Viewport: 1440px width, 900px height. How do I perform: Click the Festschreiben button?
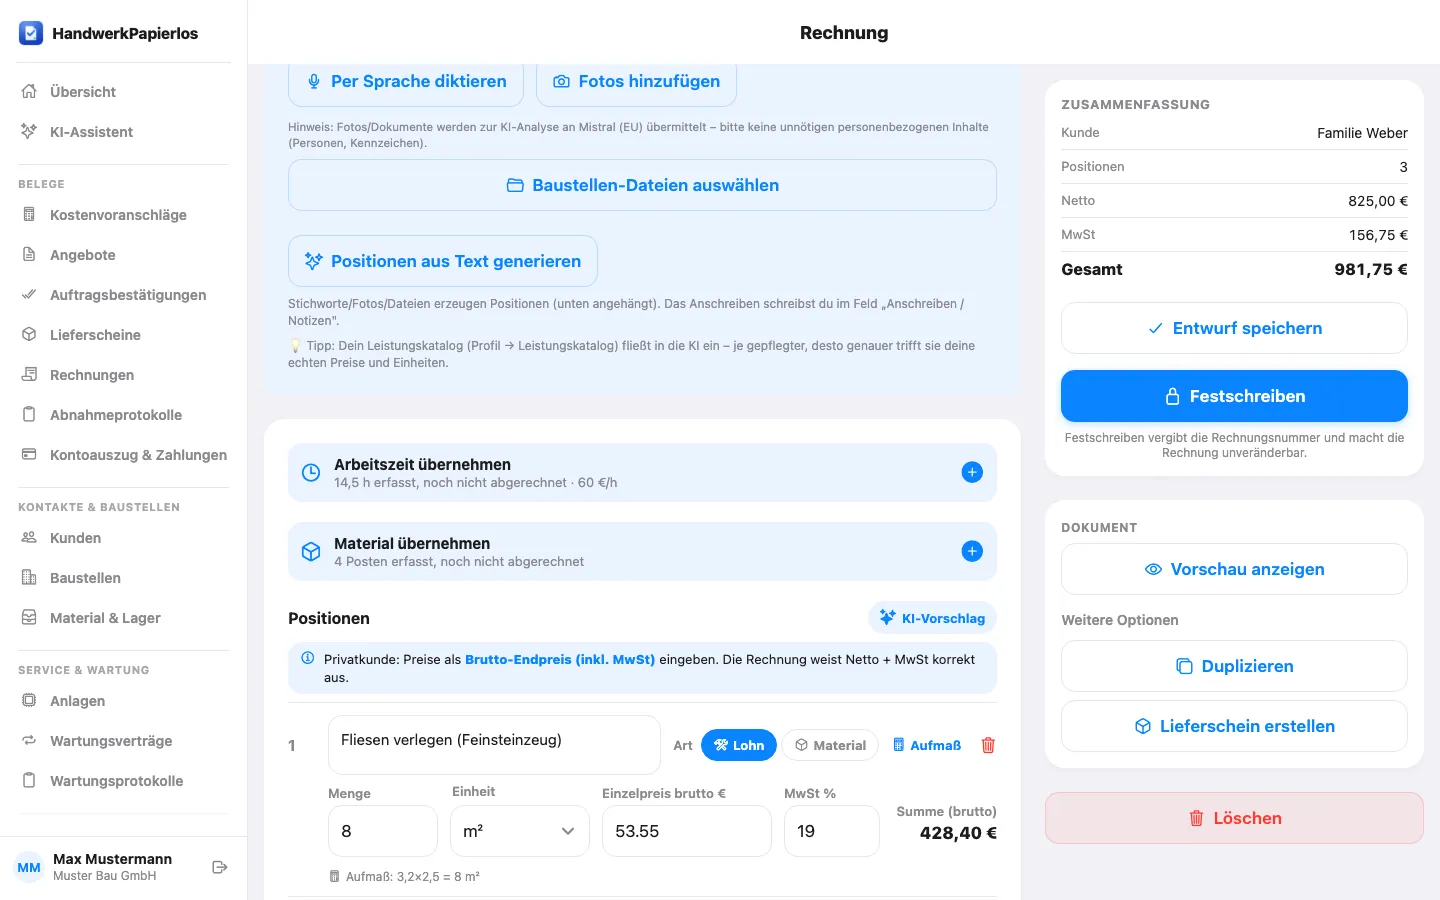tap(1234, 396)
